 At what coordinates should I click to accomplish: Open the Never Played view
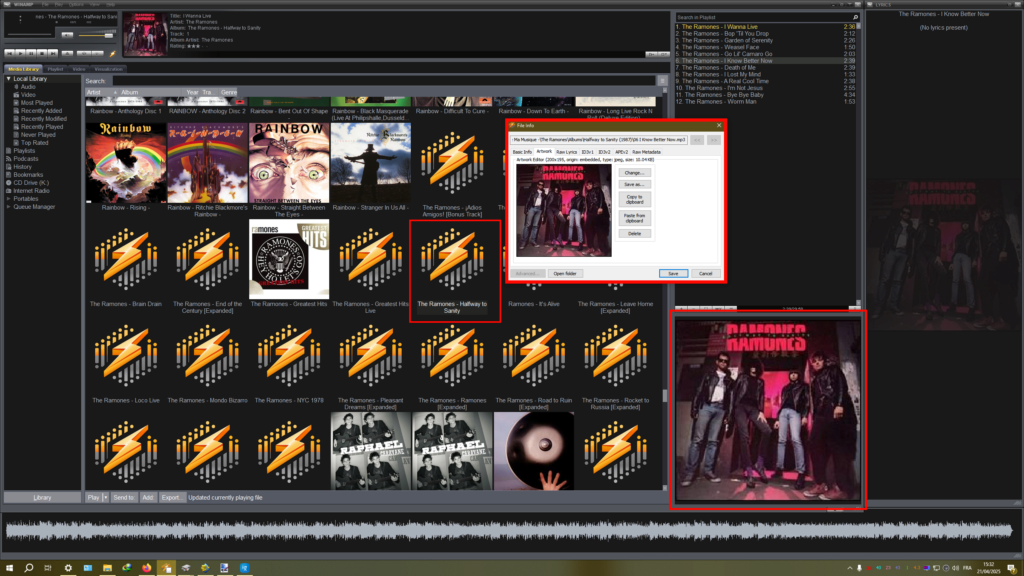34,135
